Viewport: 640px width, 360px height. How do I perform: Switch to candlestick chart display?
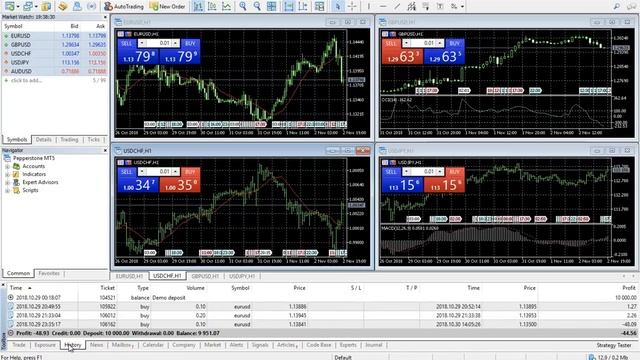coord(212,6)
